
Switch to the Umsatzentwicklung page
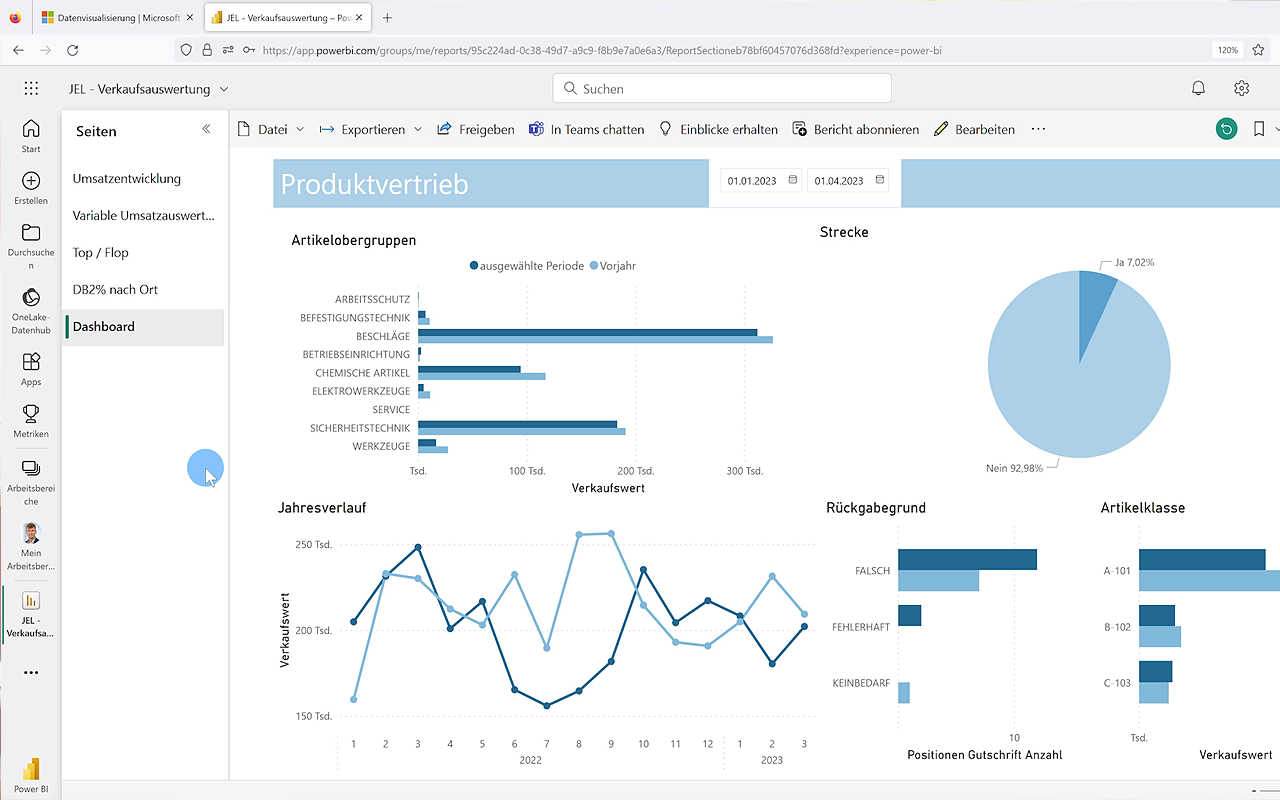pyautogui.click(x=127, y=179)
